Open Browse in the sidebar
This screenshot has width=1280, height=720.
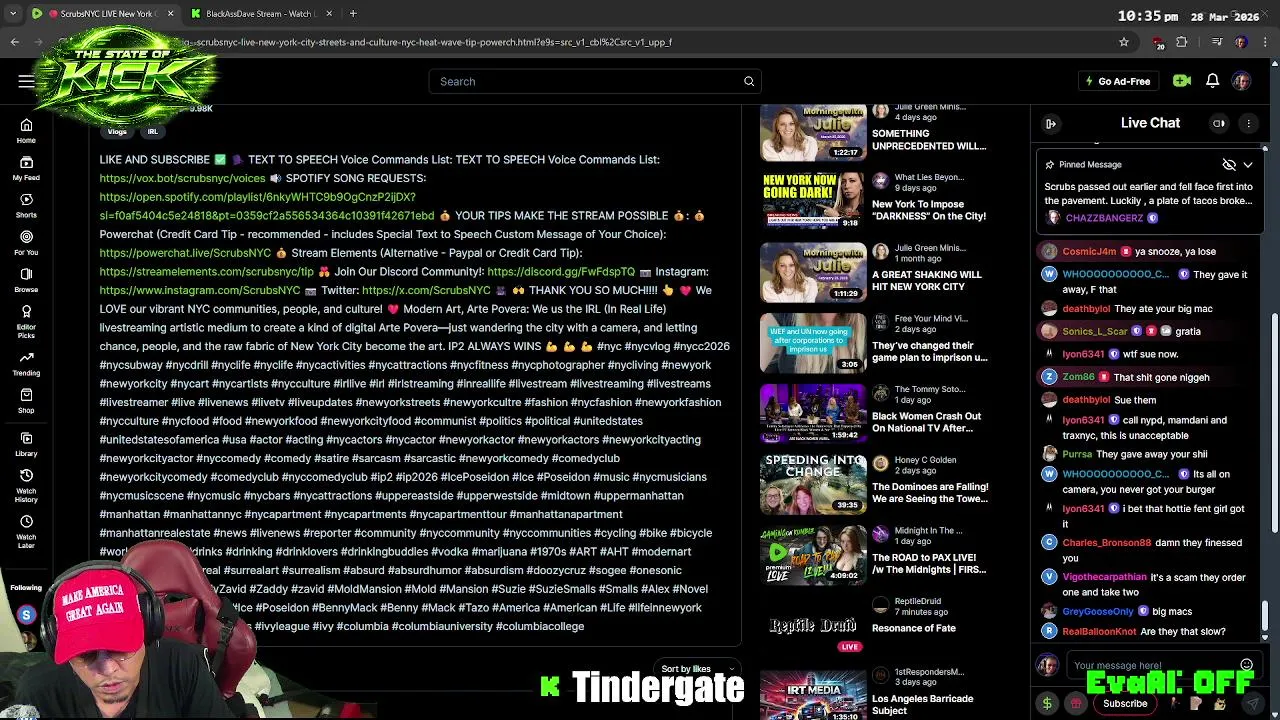(x=26, y=279)
